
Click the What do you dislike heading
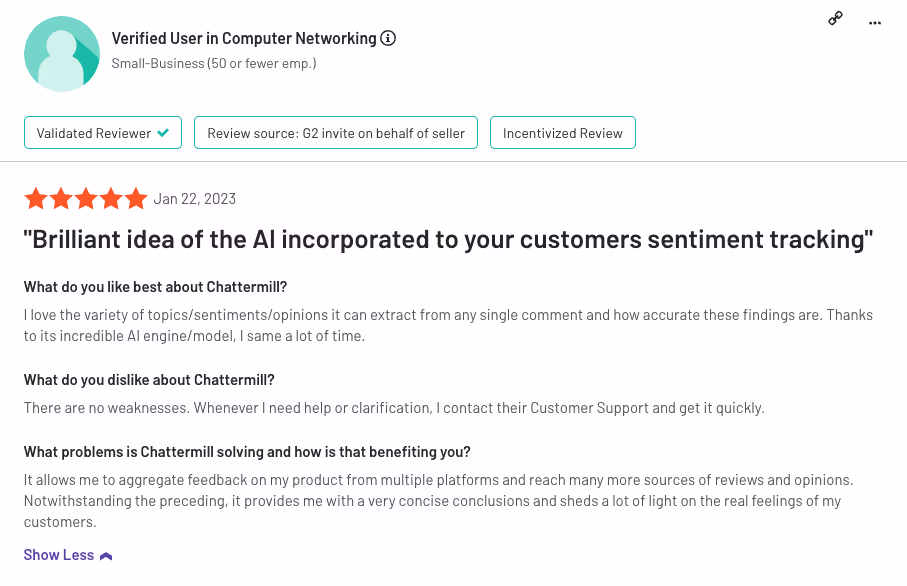point(149,379)
